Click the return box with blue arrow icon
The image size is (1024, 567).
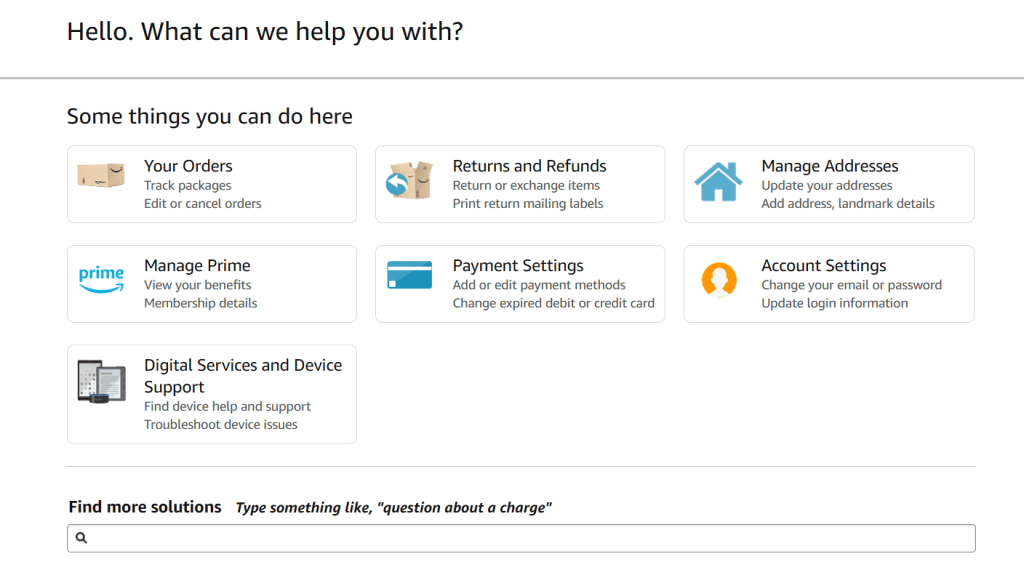click(x=409, y=180)
